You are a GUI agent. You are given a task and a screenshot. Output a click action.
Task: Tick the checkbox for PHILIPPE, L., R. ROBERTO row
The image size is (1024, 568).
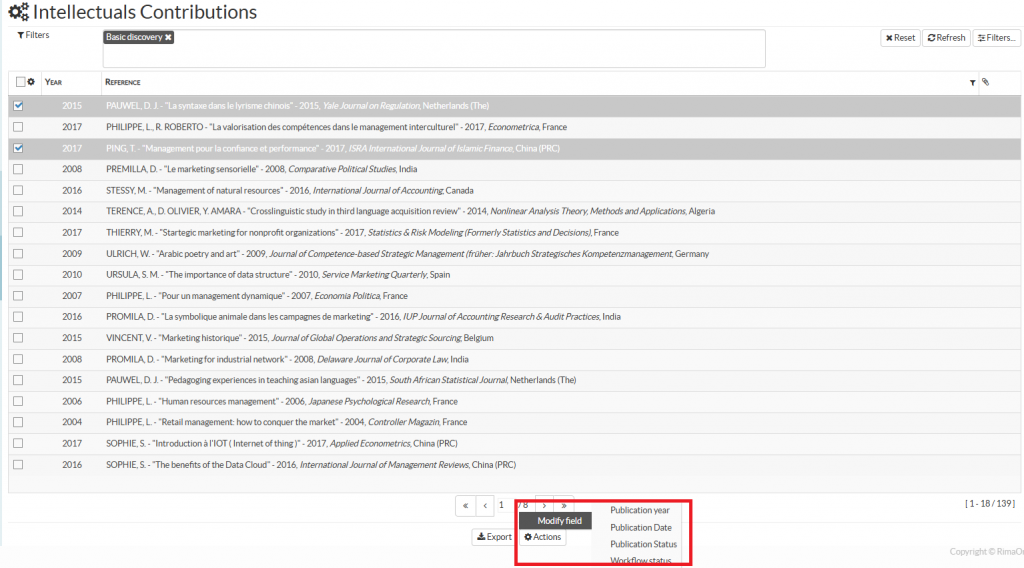coord(18,127)
